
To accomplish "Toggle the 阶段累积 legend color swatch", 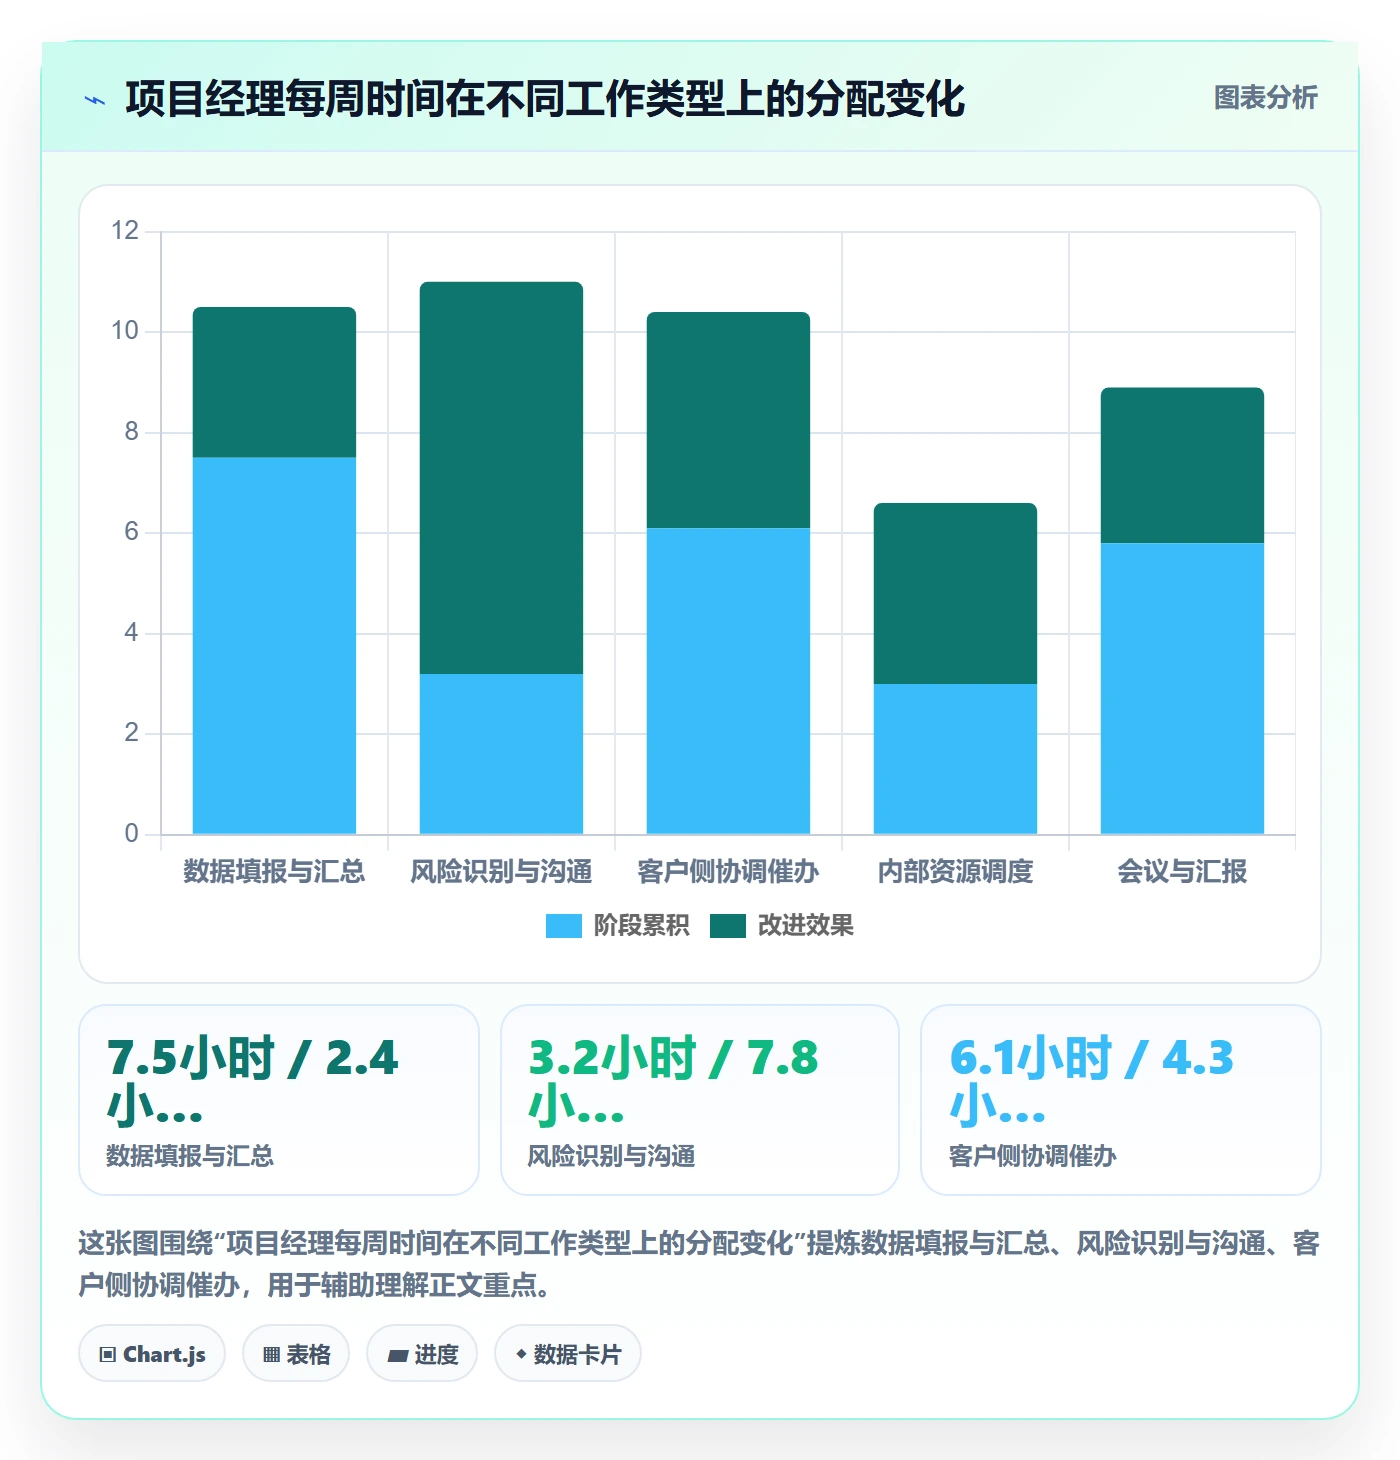I will point(563,926).
